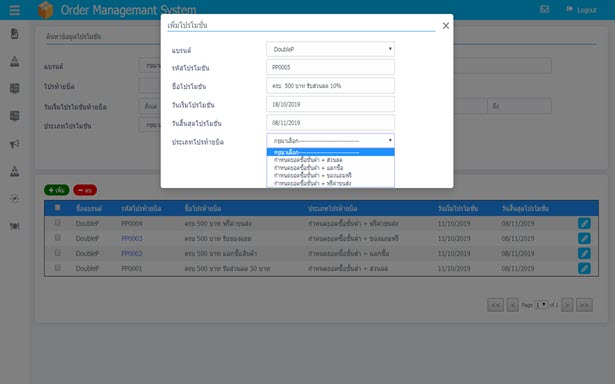Go to first page with << button
The image size is (615, 384).
coord(495,305)
